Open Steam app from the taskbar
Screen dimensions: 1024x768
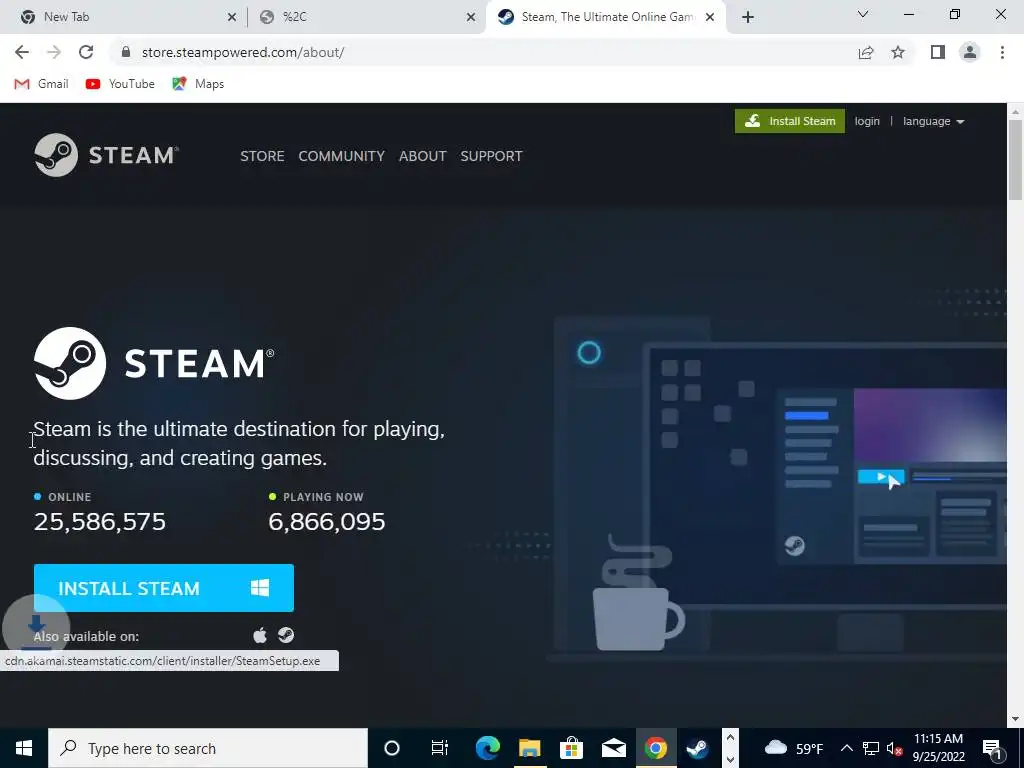point(697,748)
